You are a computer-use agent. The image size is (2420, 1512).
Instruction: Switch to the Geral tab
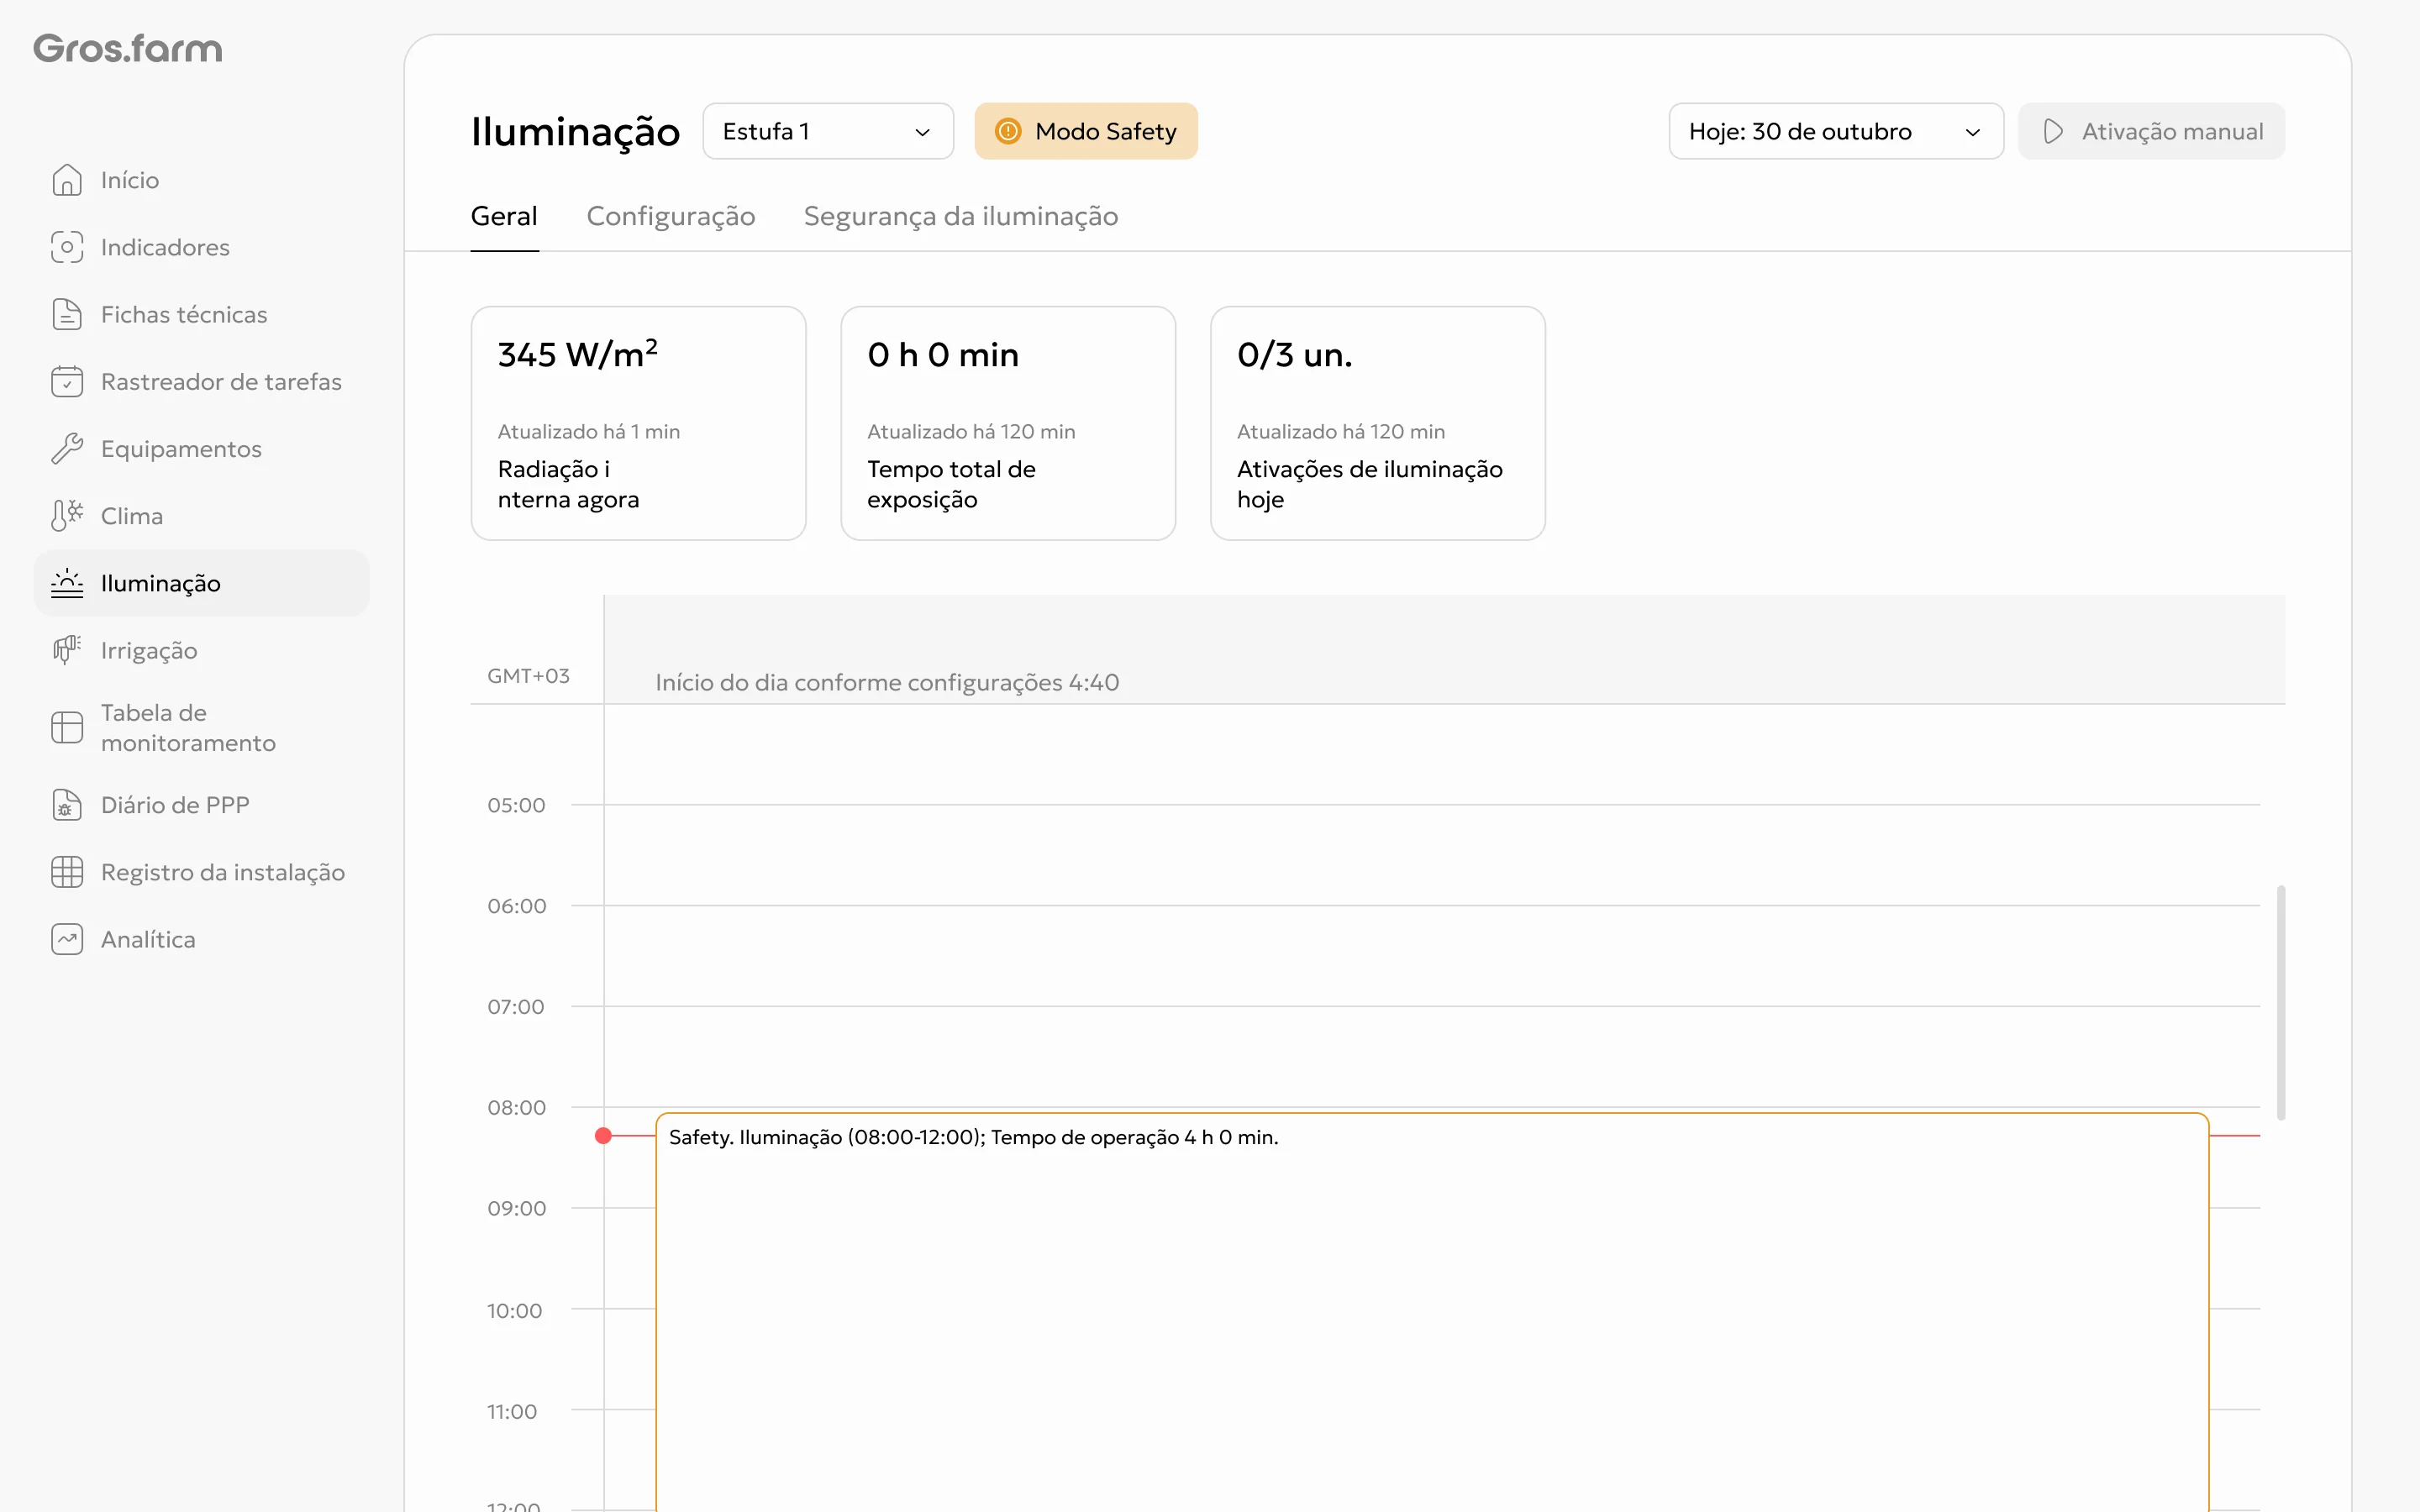[x=504, y=216]
